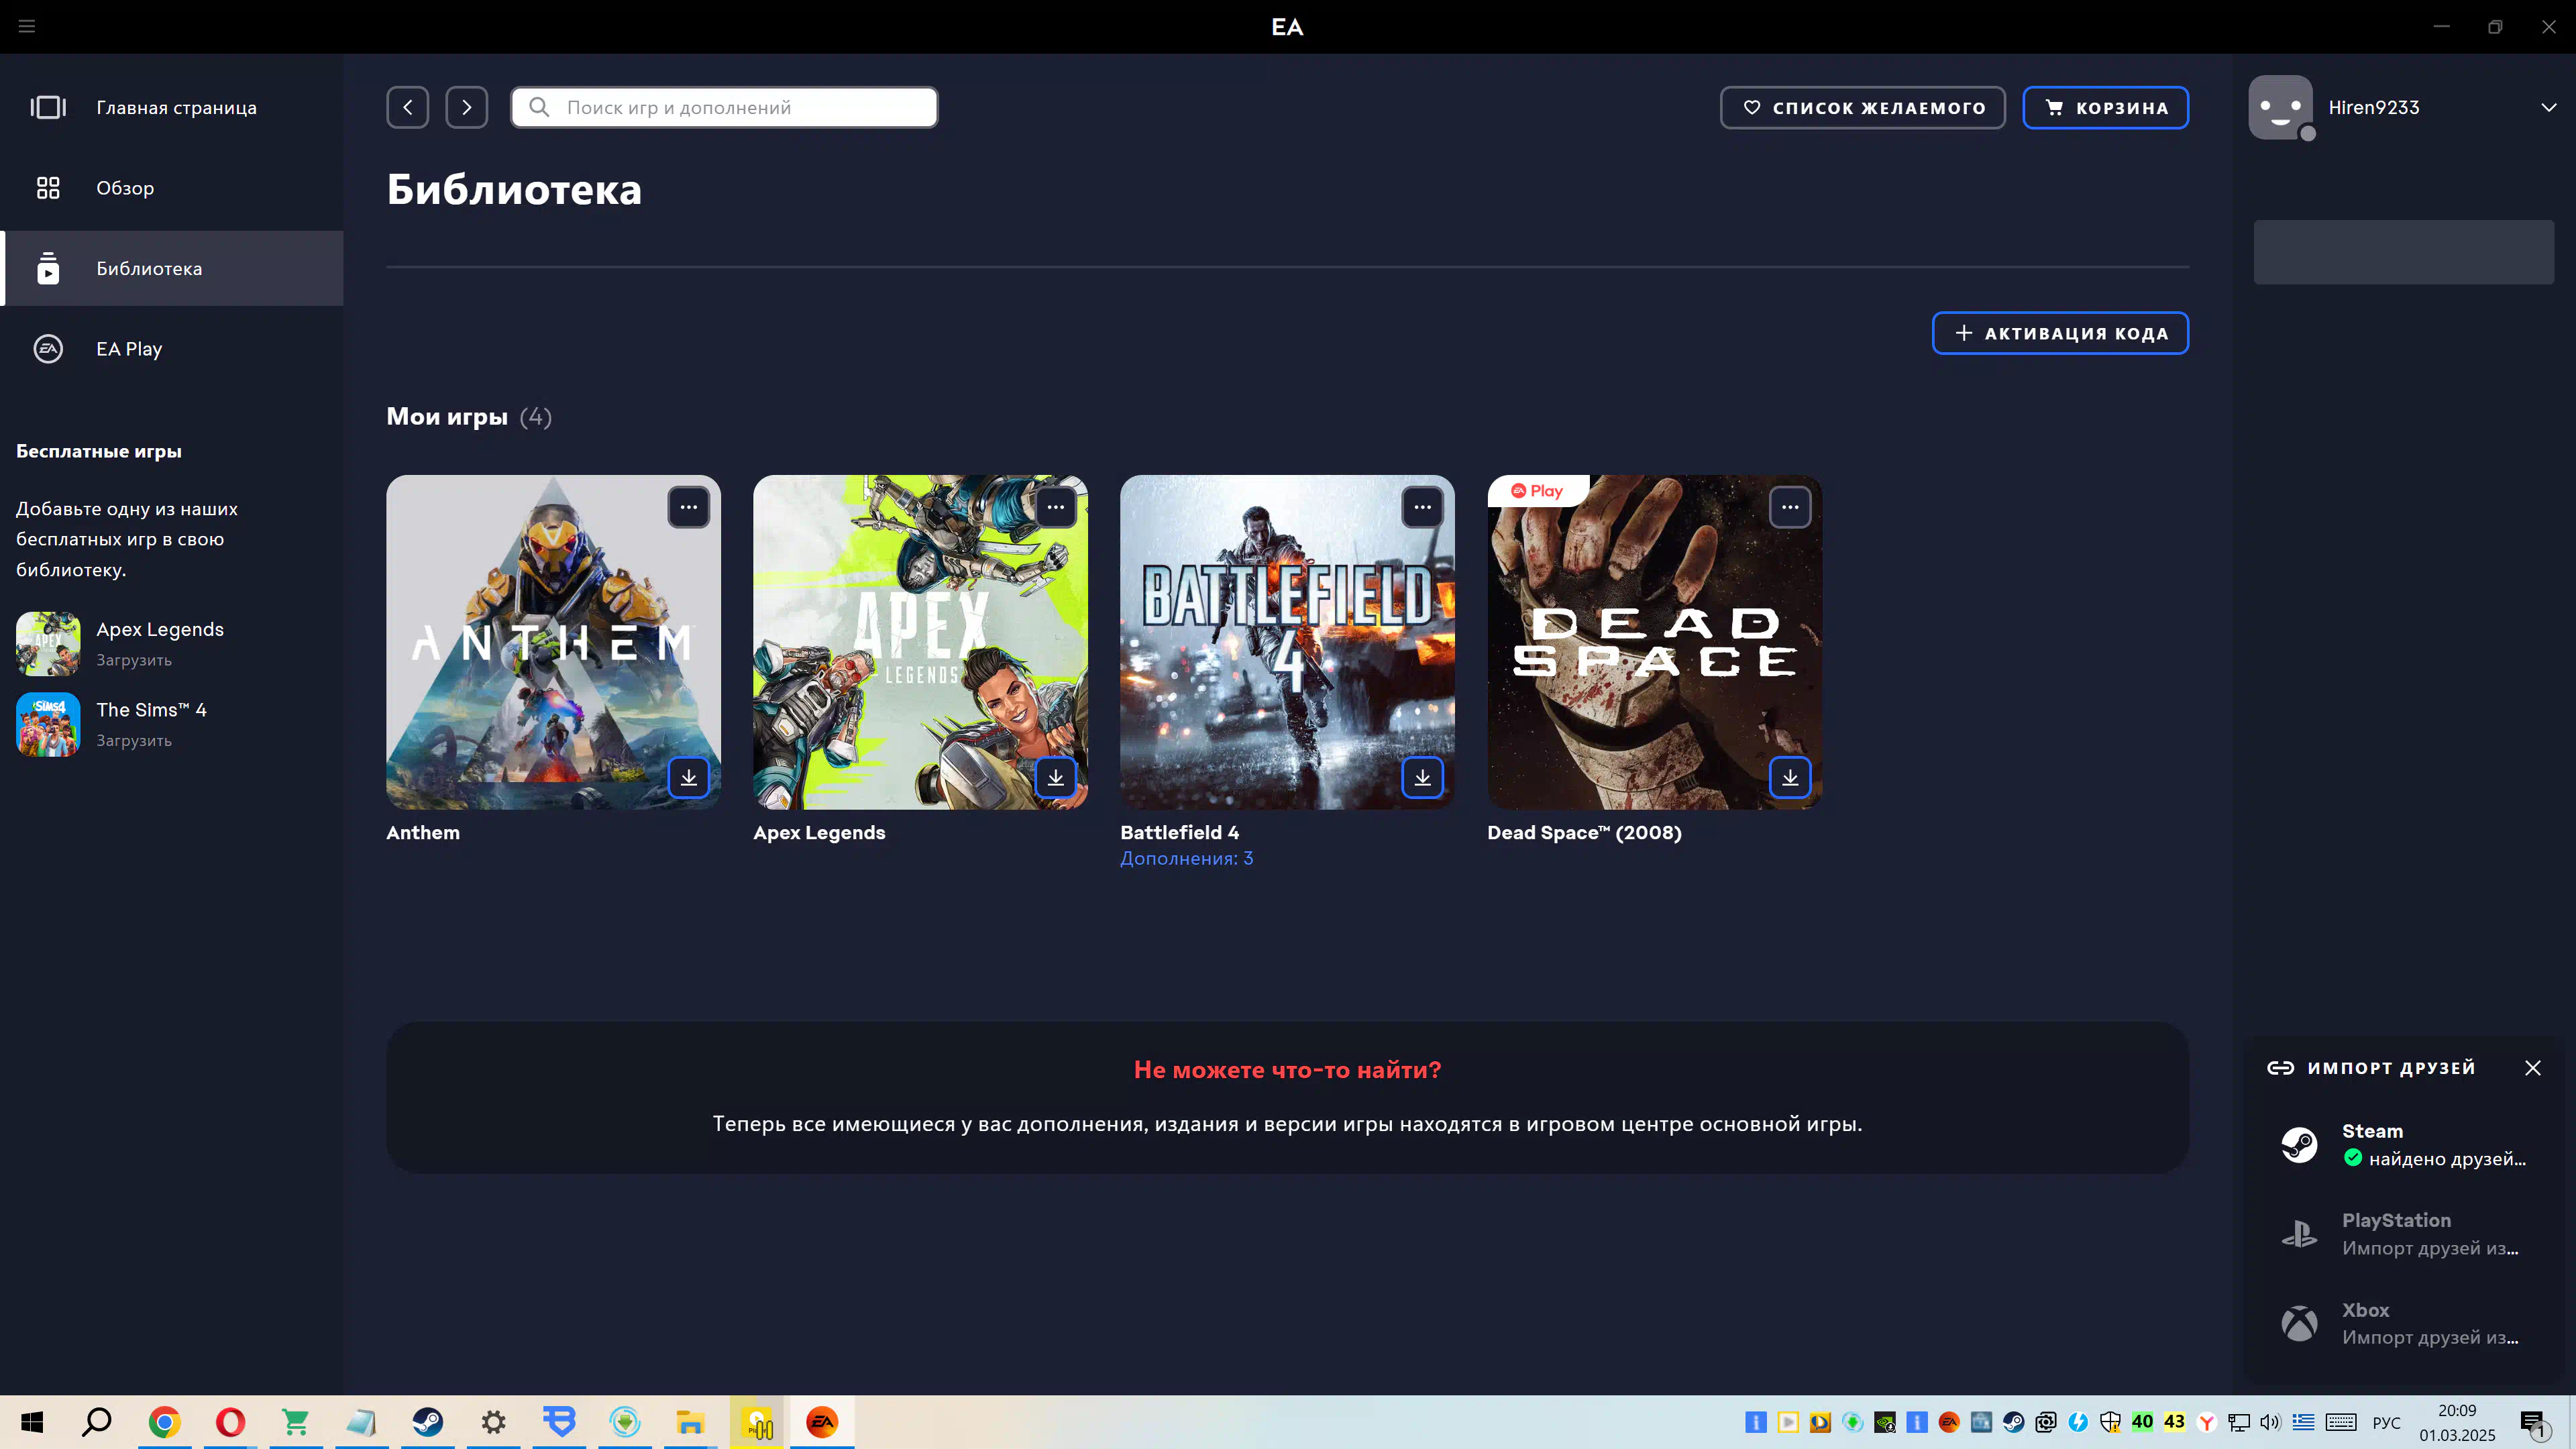
Task: Open Windows Start menu
Action: (32, 1422)
